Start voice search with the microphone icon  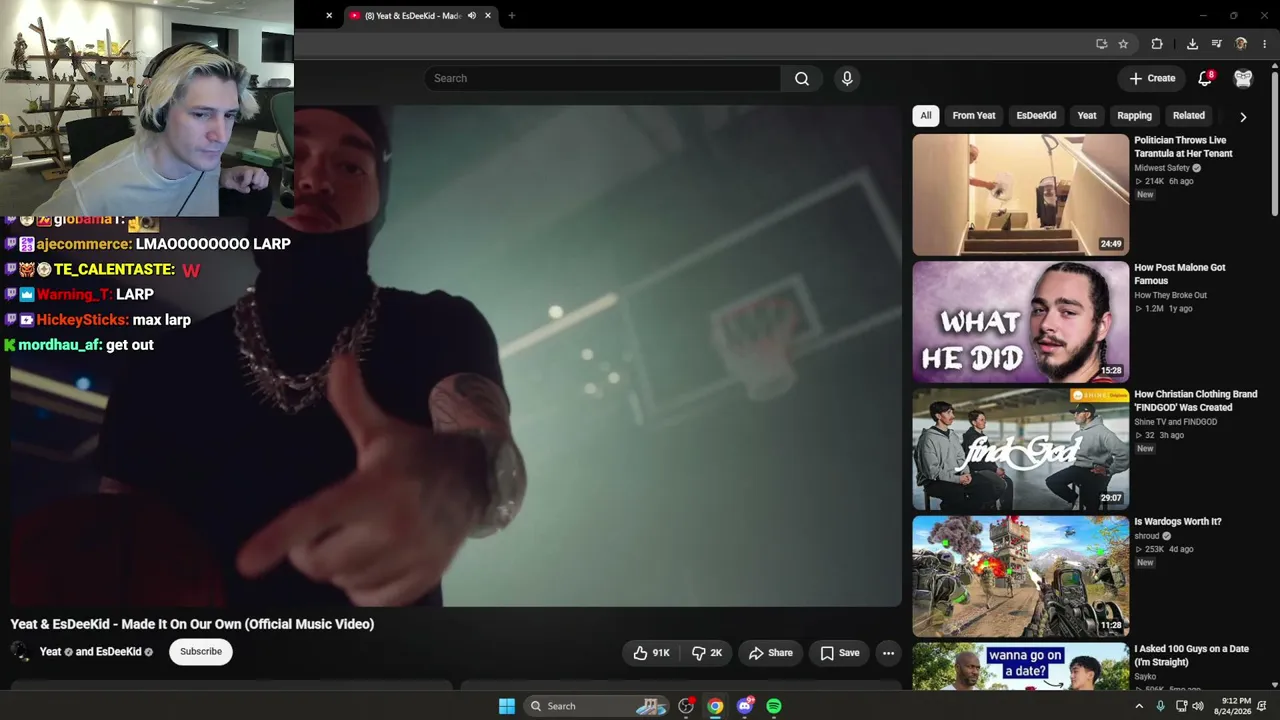(x=847, y=78)
